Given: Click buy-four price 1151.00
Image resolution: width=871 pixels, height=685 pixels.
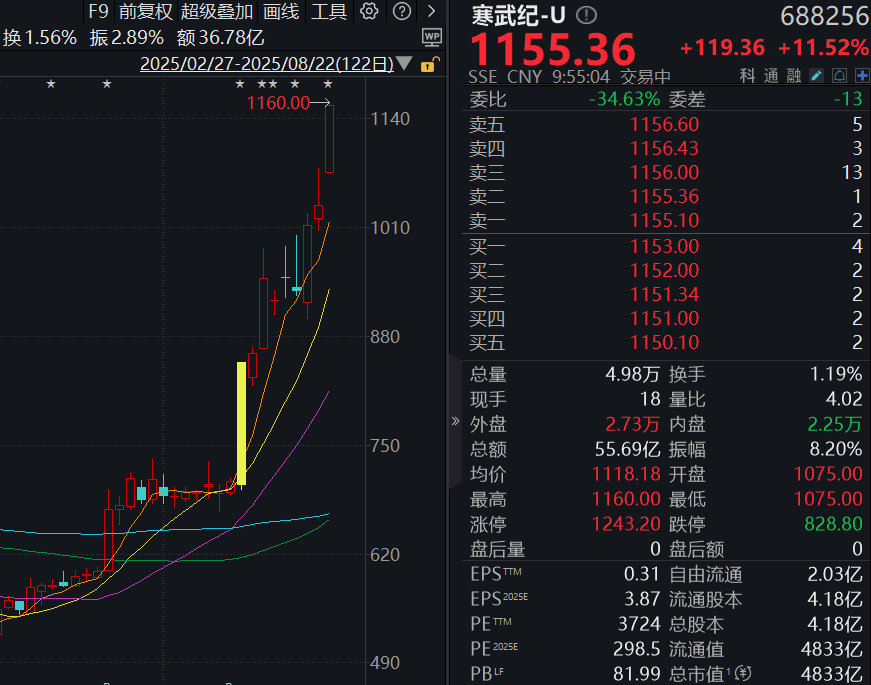Looking at the screenshot, I should click(x=664, y=318).
